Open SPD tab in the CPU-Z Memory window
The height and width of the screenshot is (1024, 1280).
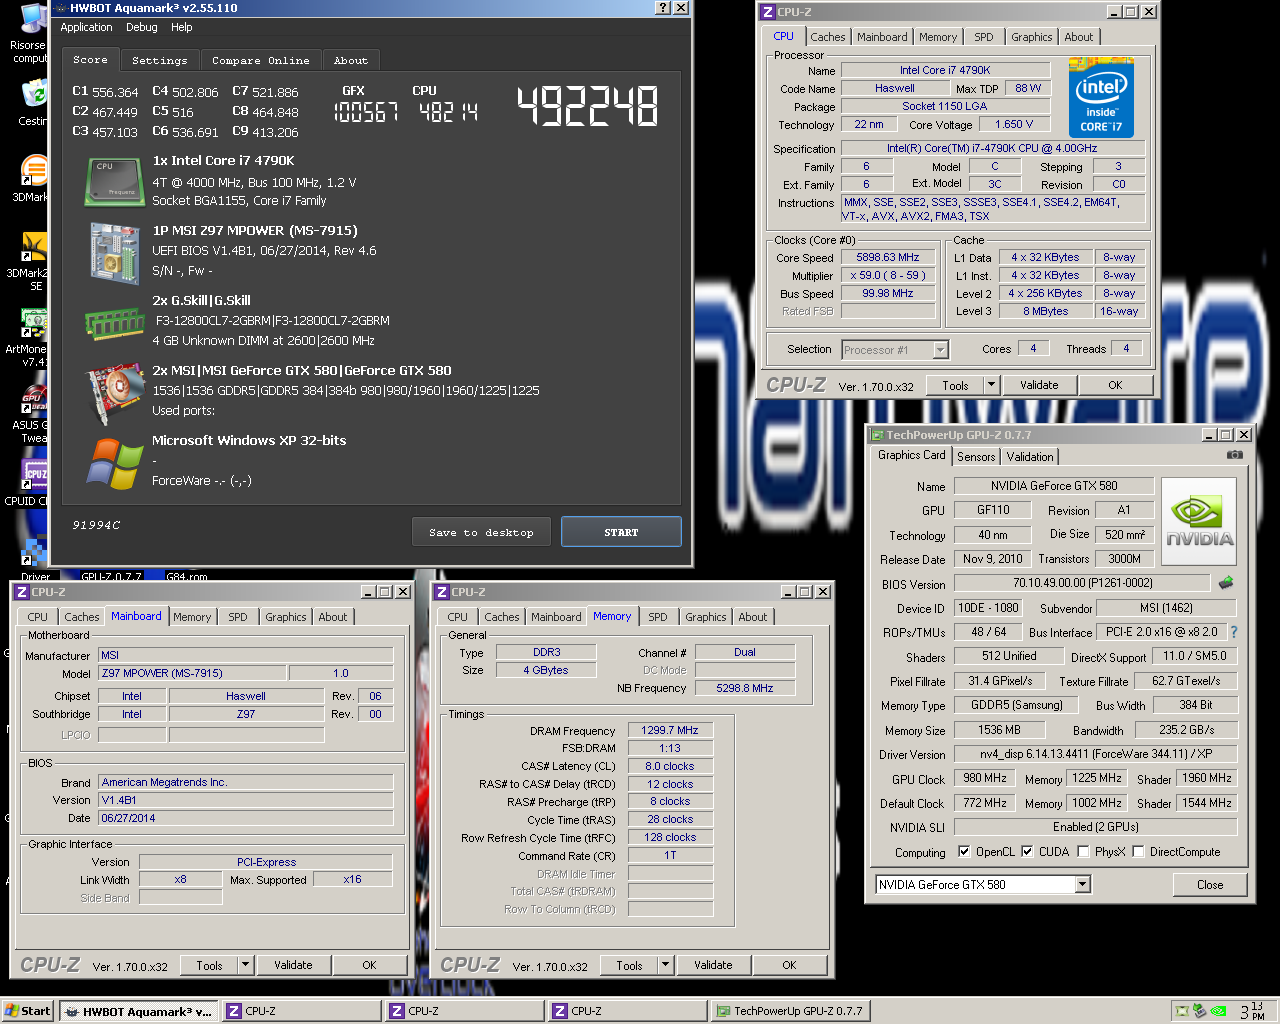658,617
